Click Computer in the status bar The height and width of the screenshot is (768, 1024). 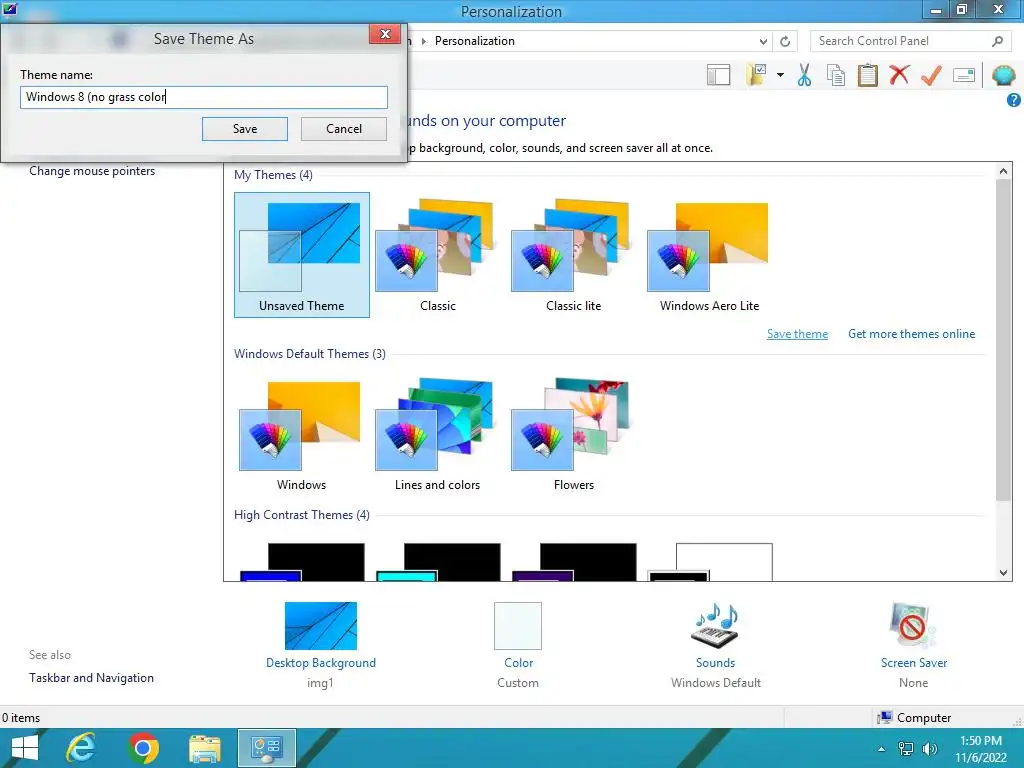[x=914, y=718]
